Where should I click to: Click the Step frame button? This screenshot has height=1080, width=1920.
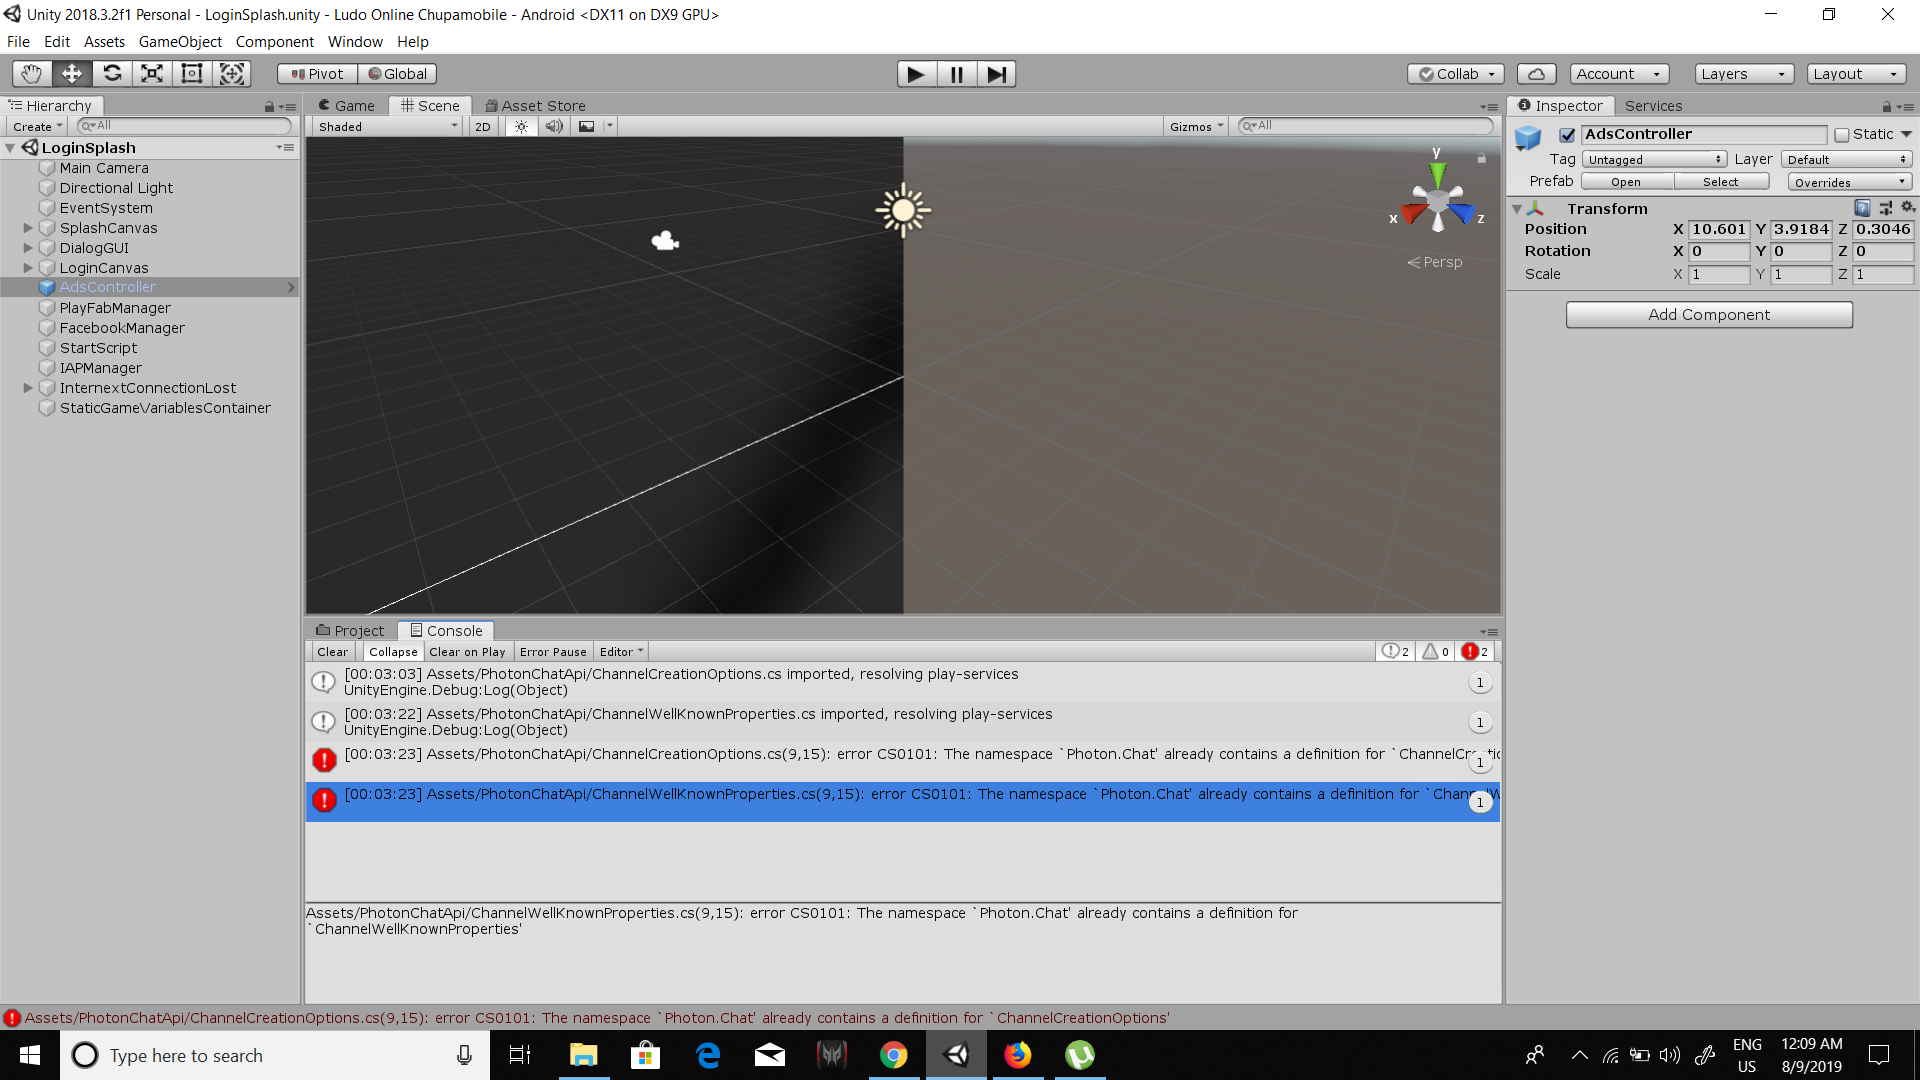click(x=996, y=74)
